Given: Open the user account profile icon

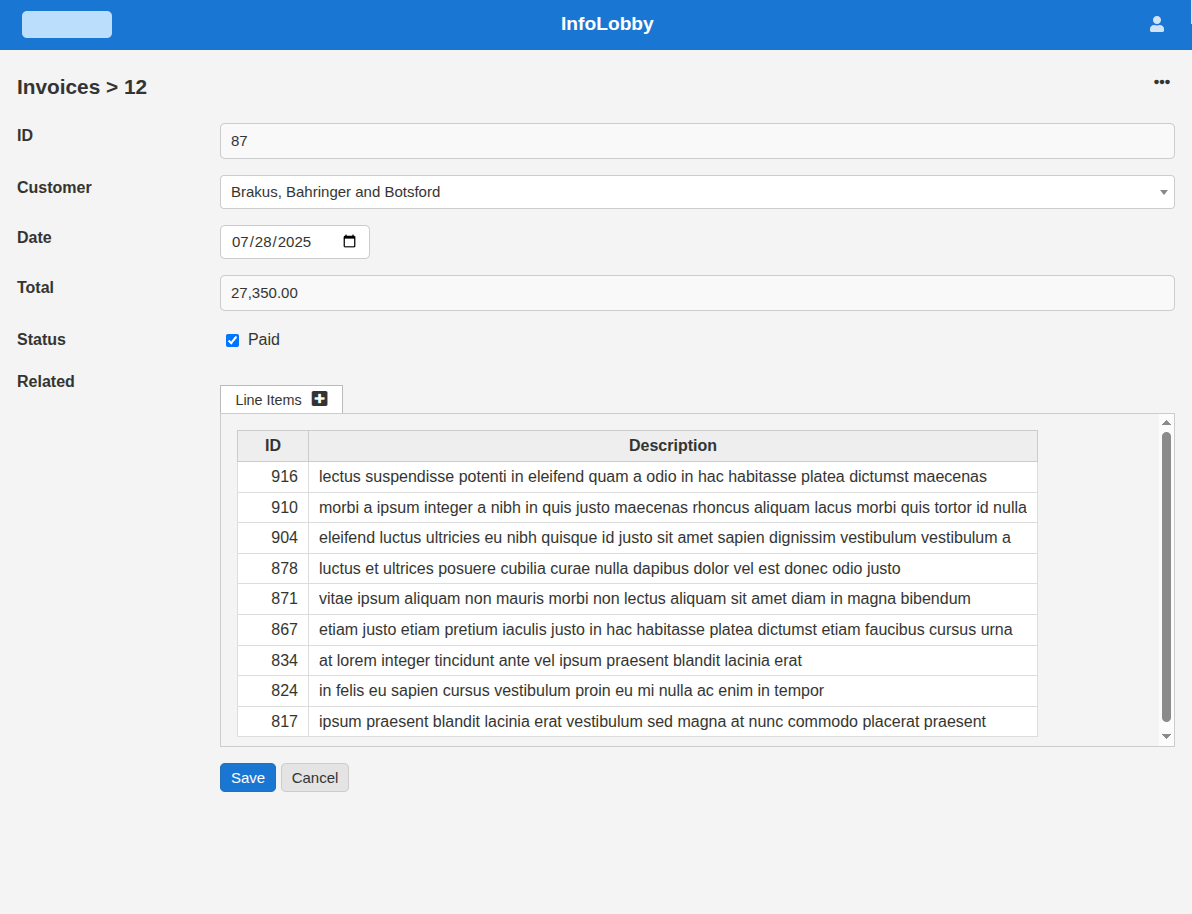Looking at the screenshot, I should [1157, 24].
